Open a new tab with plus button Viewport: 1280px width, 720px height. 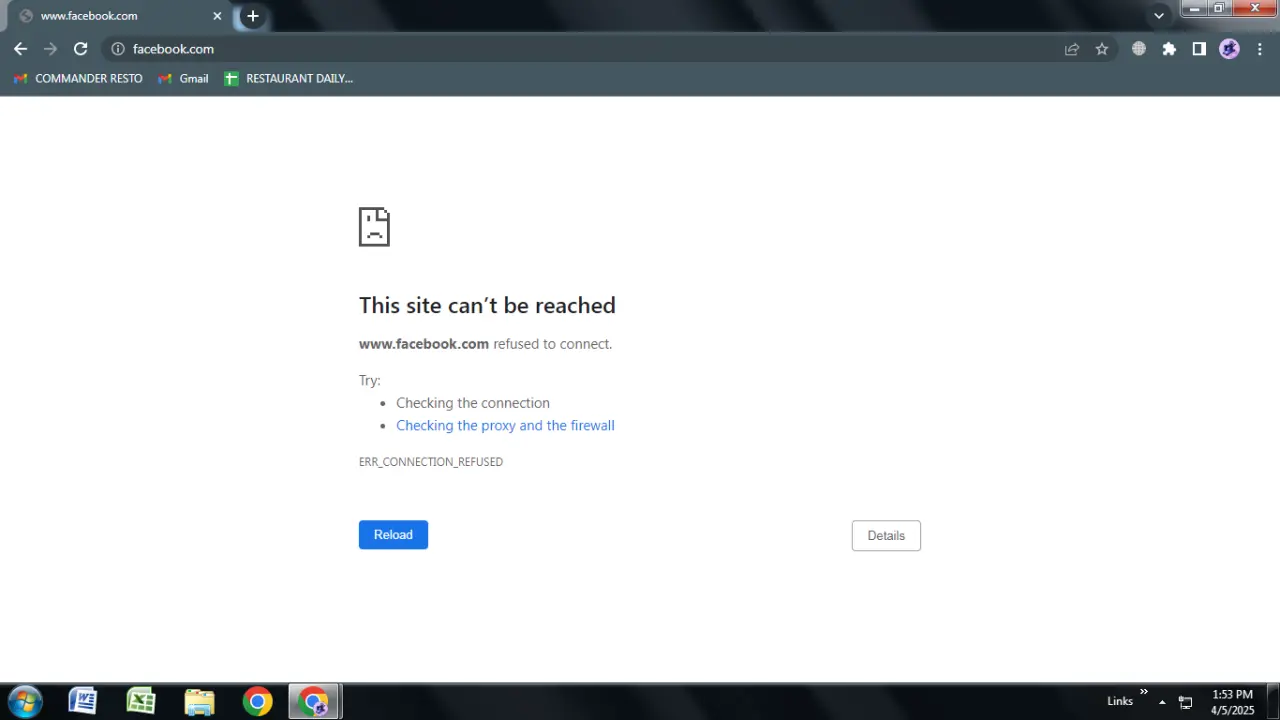pos(253,16)
